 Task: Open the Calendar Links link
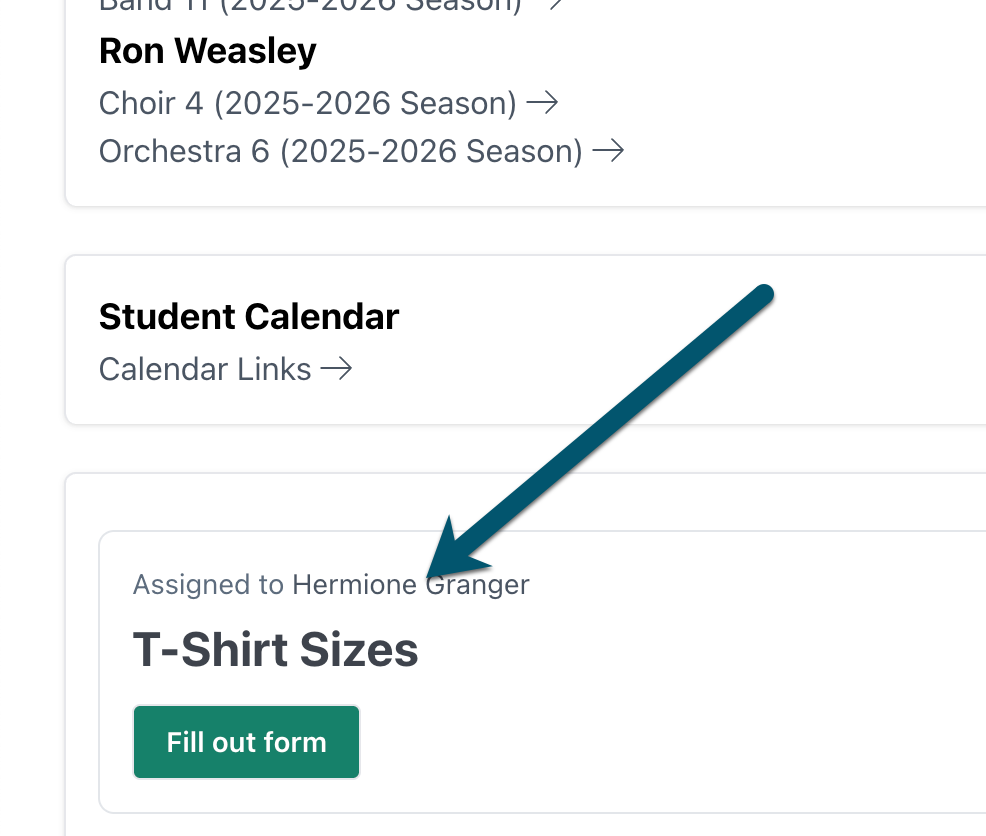tap(205, 369)
